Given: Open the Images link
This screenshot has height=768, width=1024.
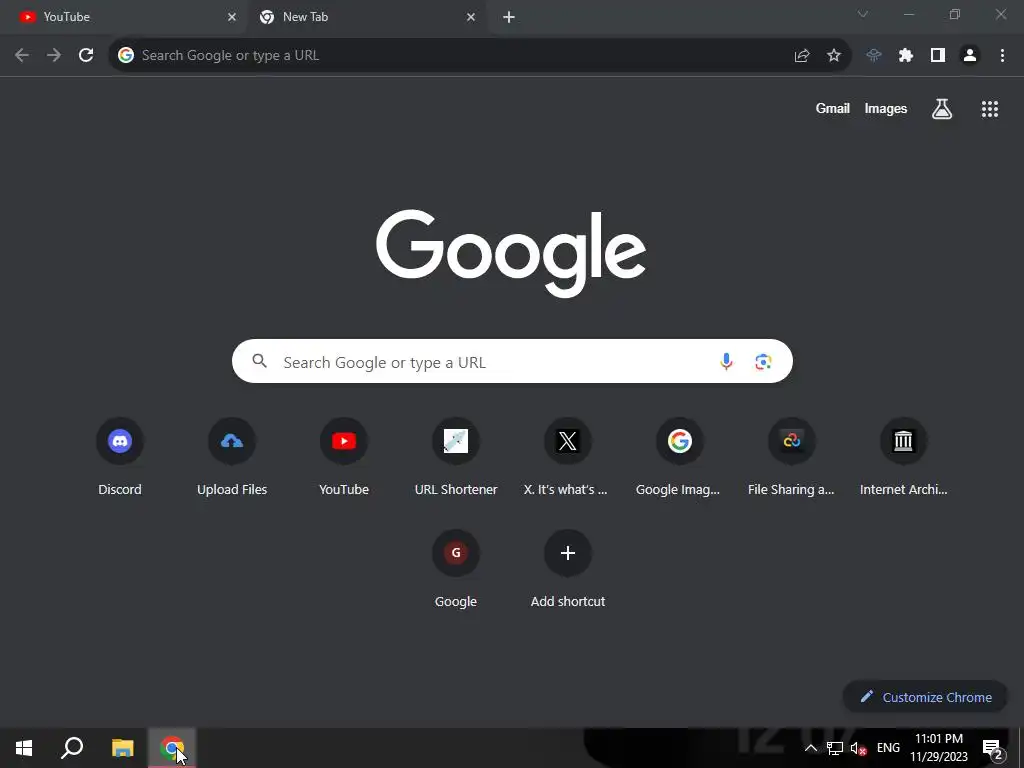Looking at the screenshot, I should [x=886, y=108].
